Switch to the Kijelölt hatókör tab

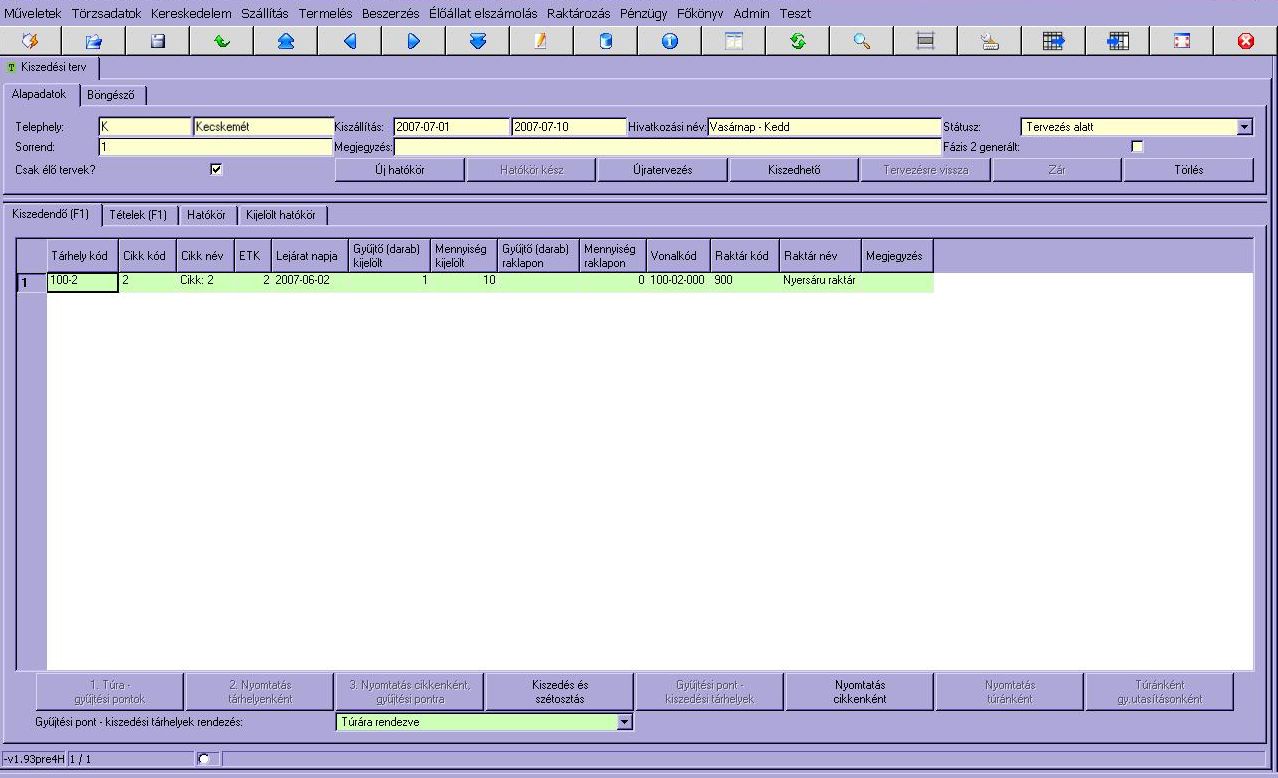coord(281,215)
